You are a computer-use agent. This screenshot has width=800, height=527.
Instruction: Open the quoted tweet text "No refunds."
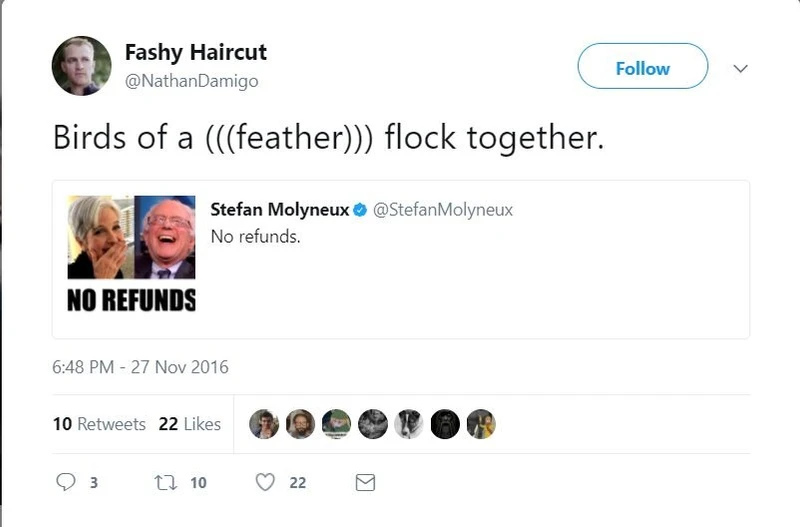(x=255, y=237)
